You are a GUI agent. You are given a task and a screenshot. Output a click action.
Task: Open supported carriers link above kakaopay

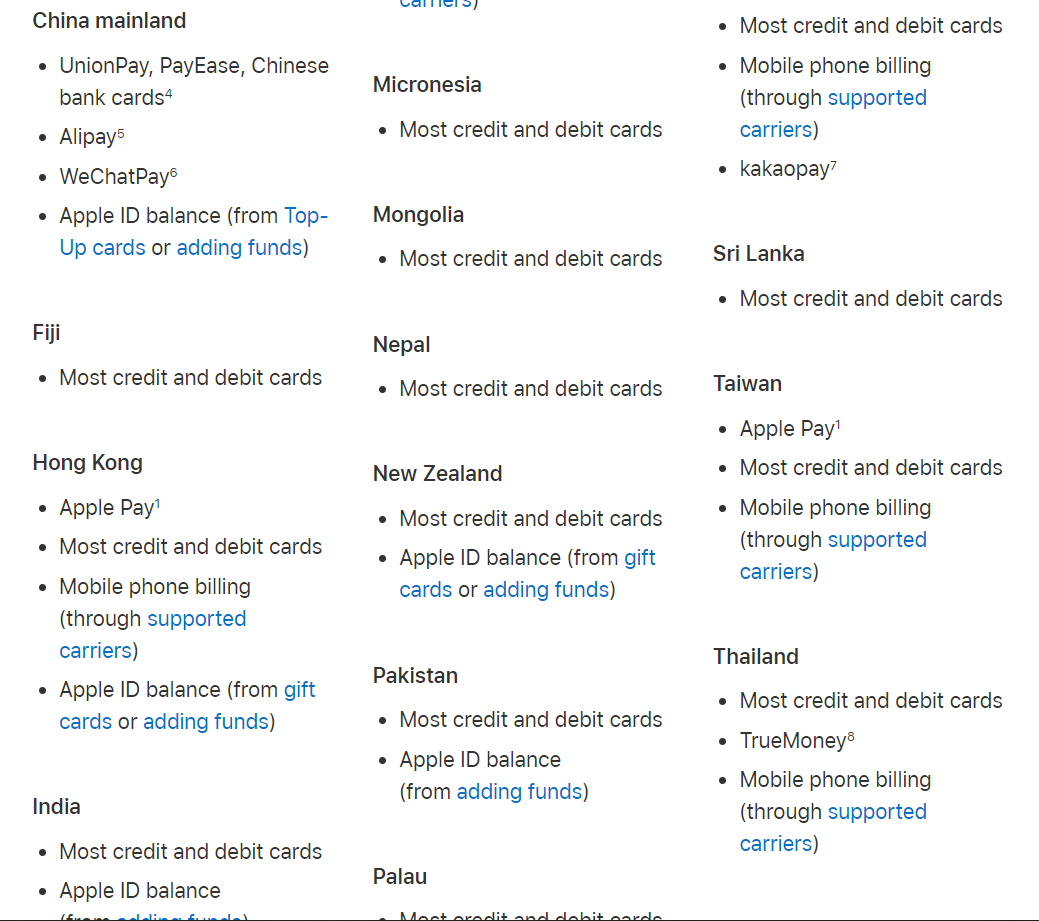[877, 98]
